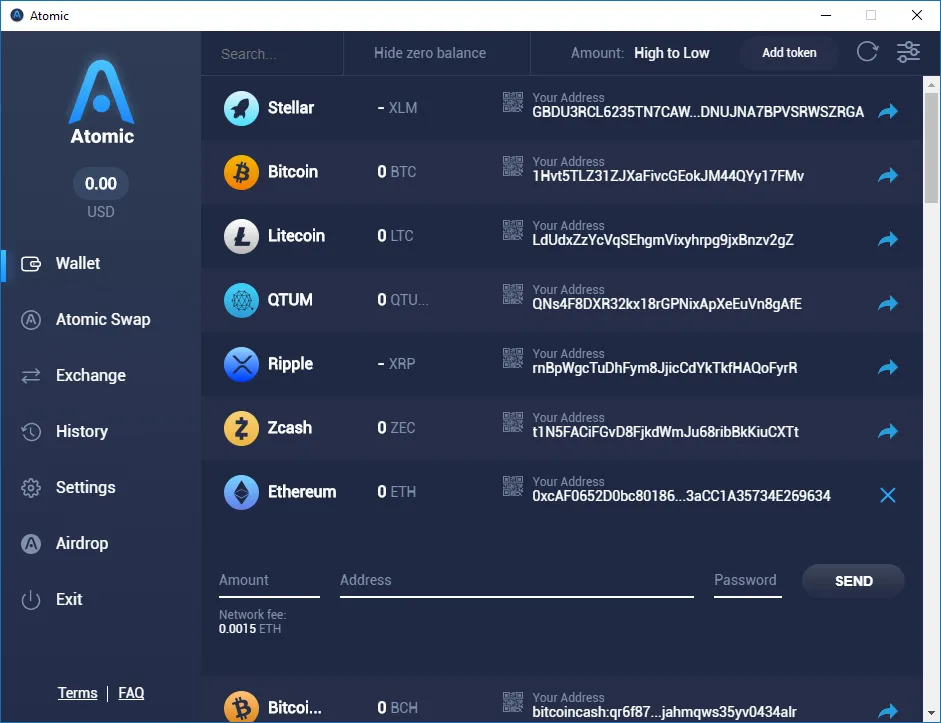Click the Litecoin coin icon

(241, 236)
